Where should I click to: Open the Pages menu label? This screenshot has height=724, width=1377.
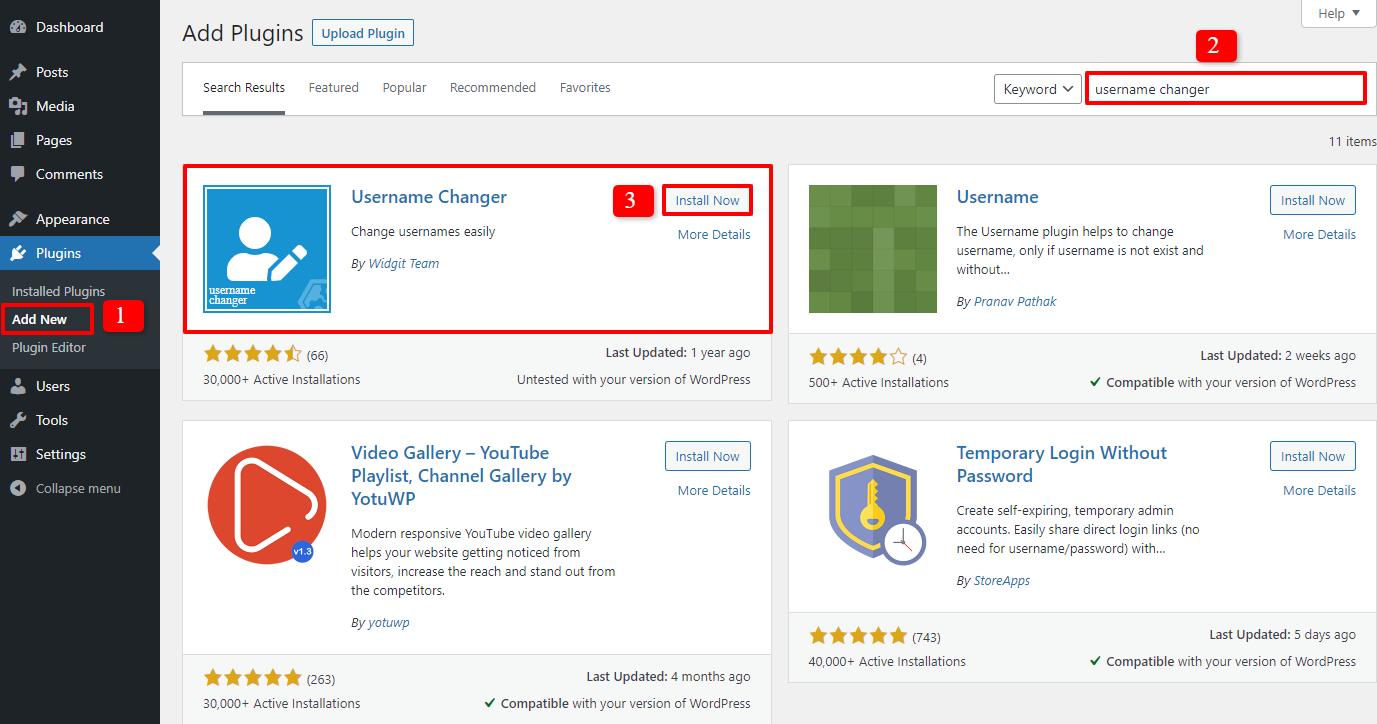pyautogui.click(x=54, y=140)
